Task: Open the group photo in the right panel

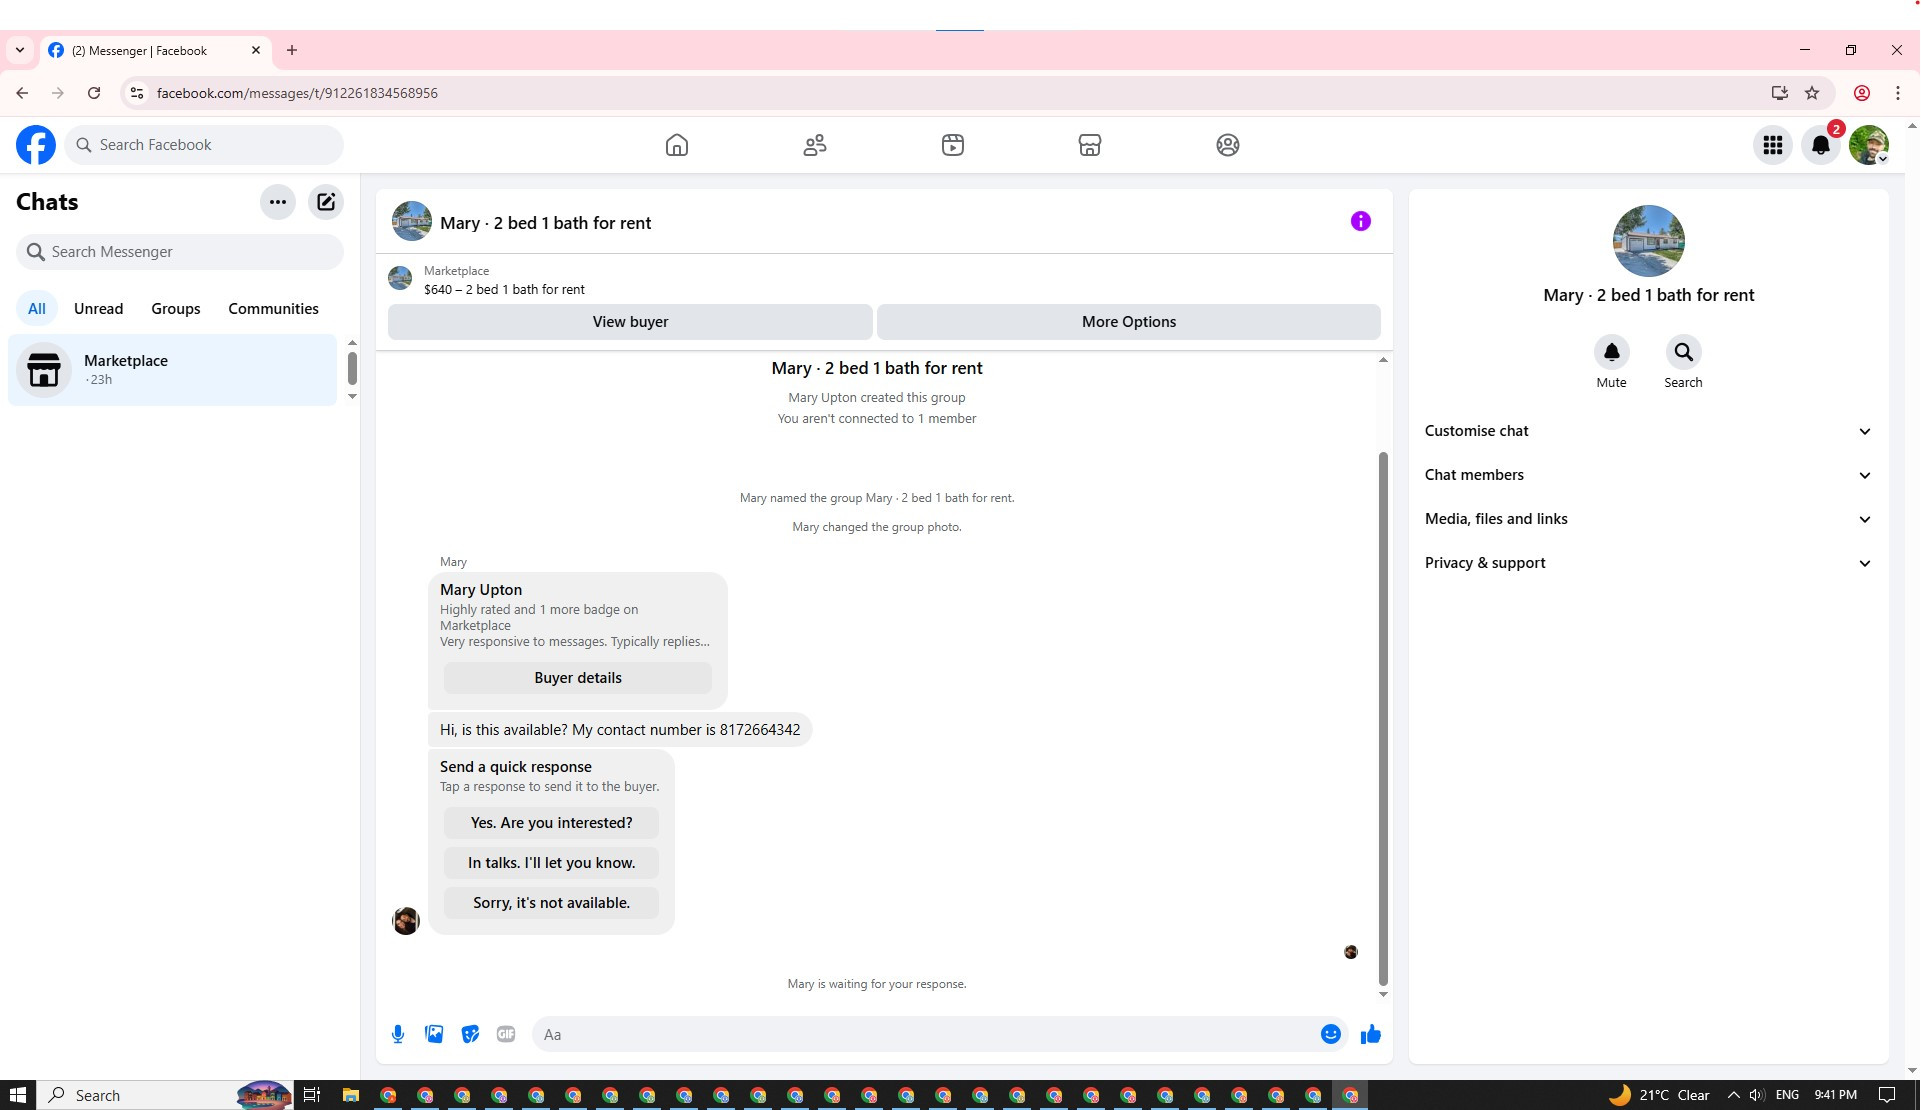Action: 1648,241
